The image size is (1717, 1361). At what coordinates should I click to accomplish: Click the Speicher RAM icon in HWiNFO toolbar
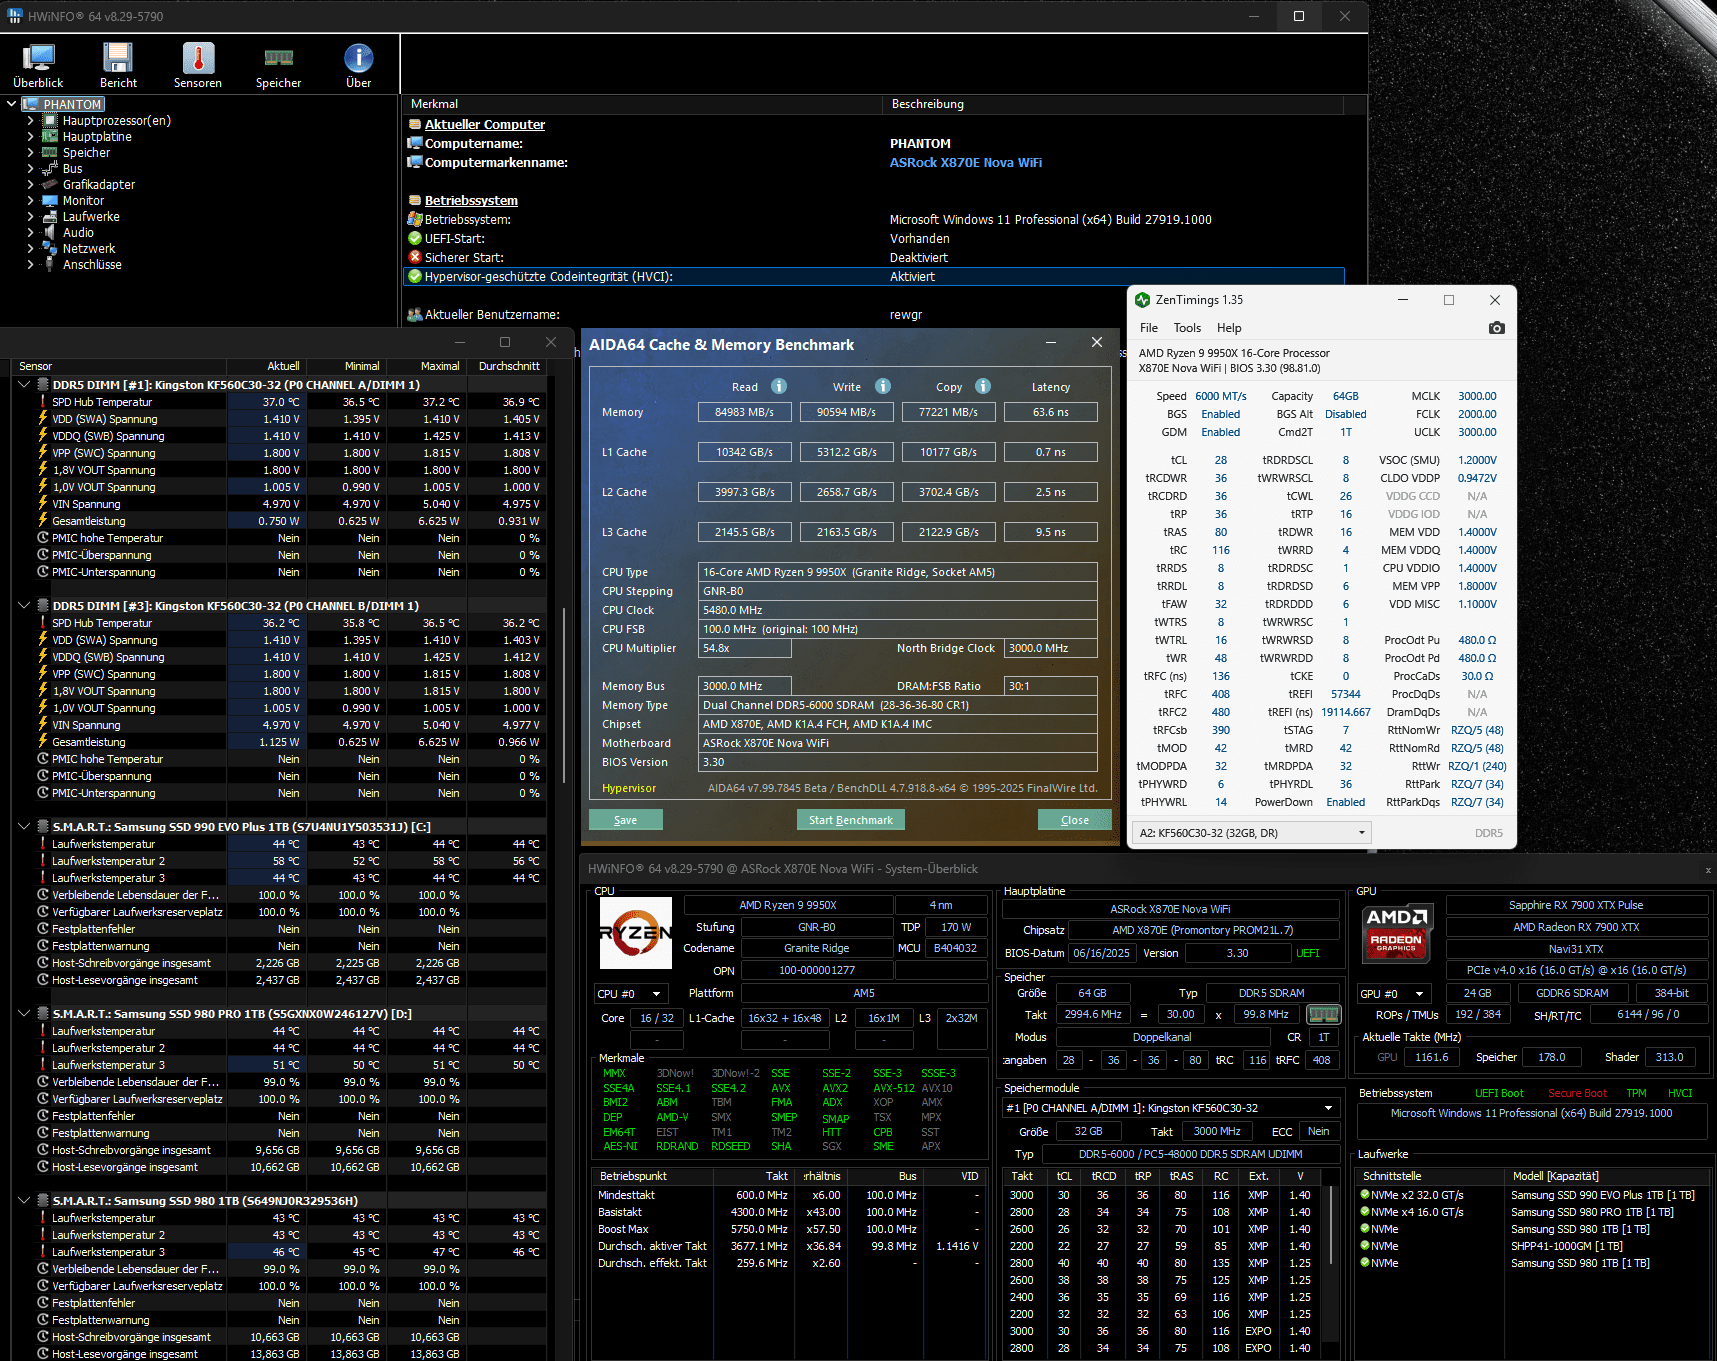tap(278, 58)
